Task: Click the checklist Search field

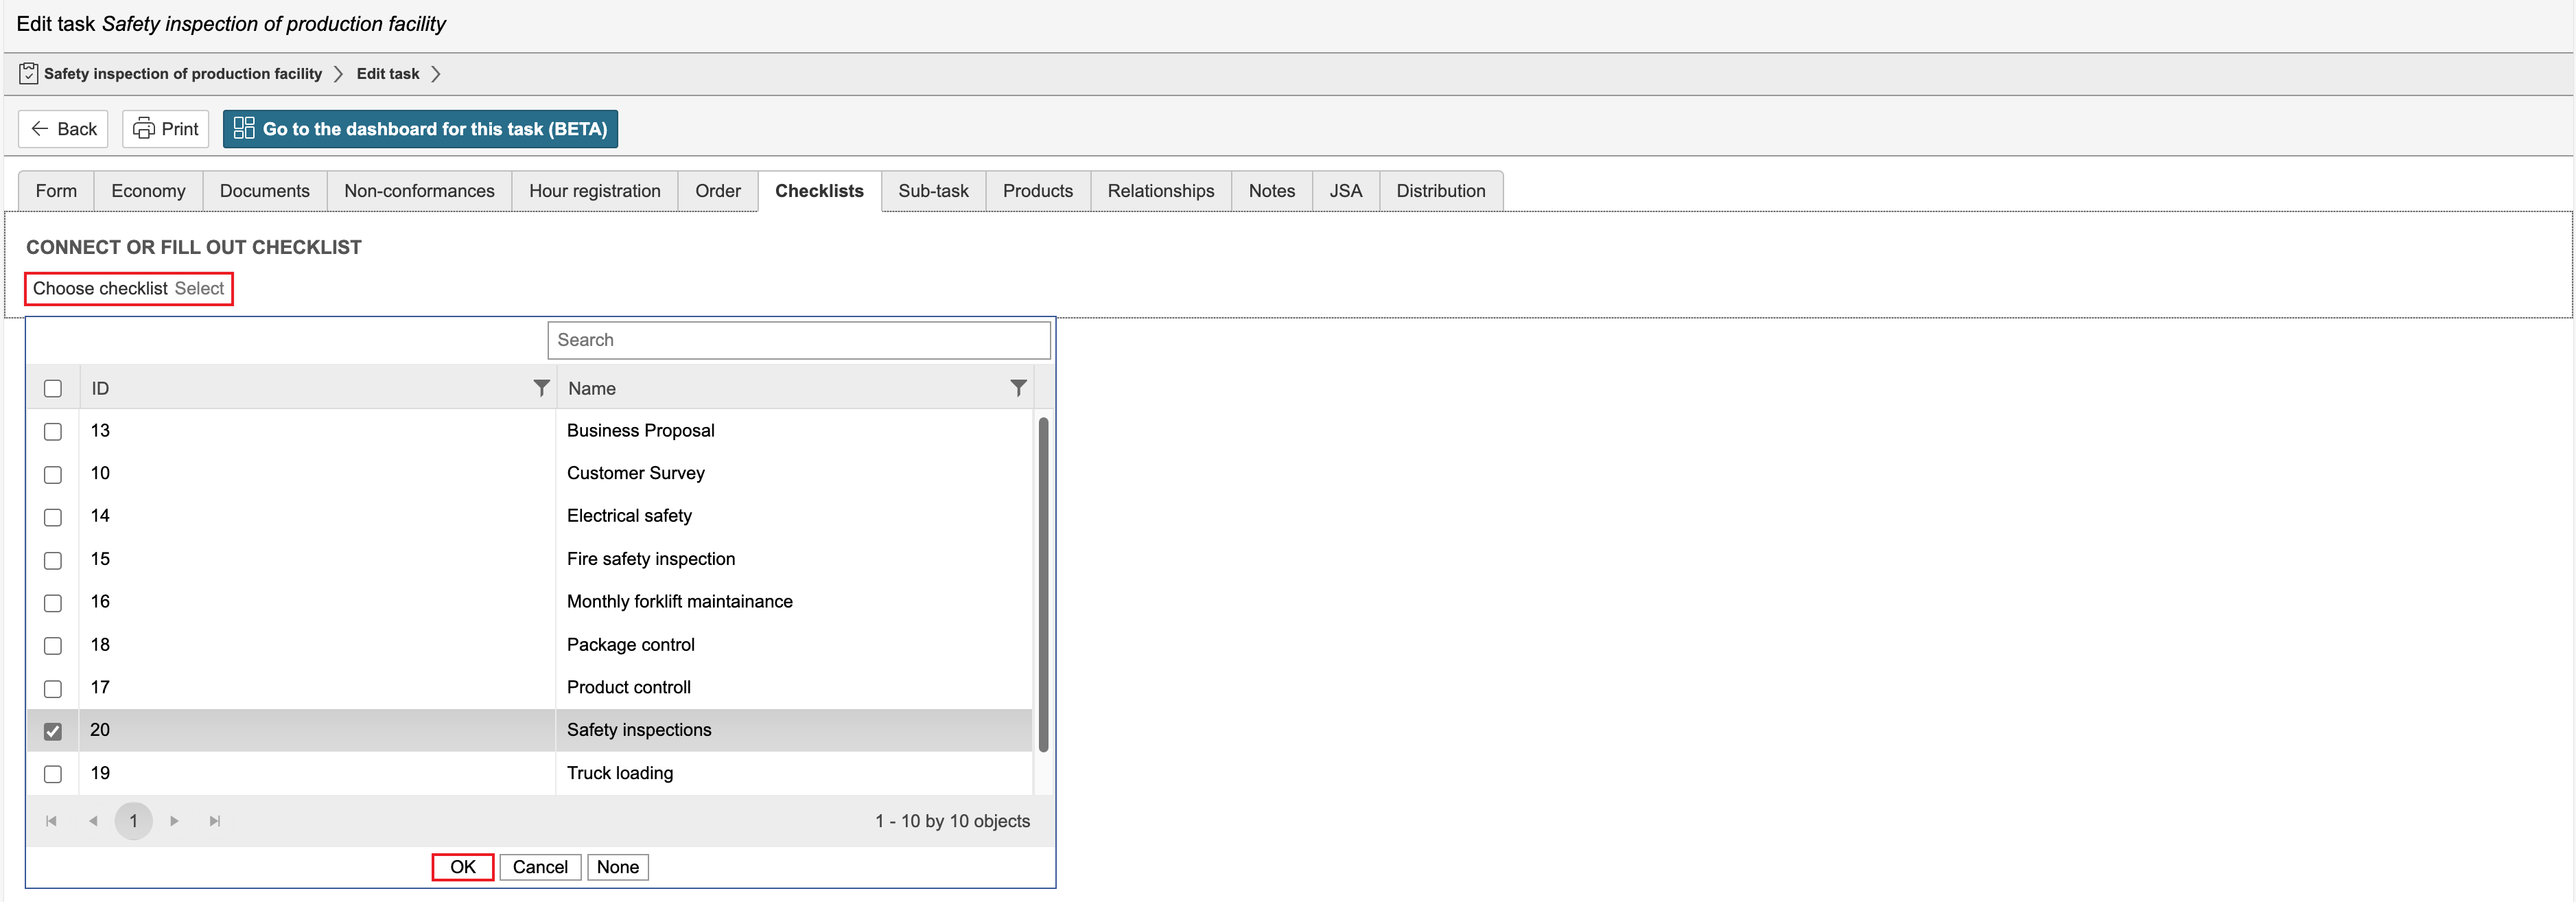Action: [x=798, y=340]
